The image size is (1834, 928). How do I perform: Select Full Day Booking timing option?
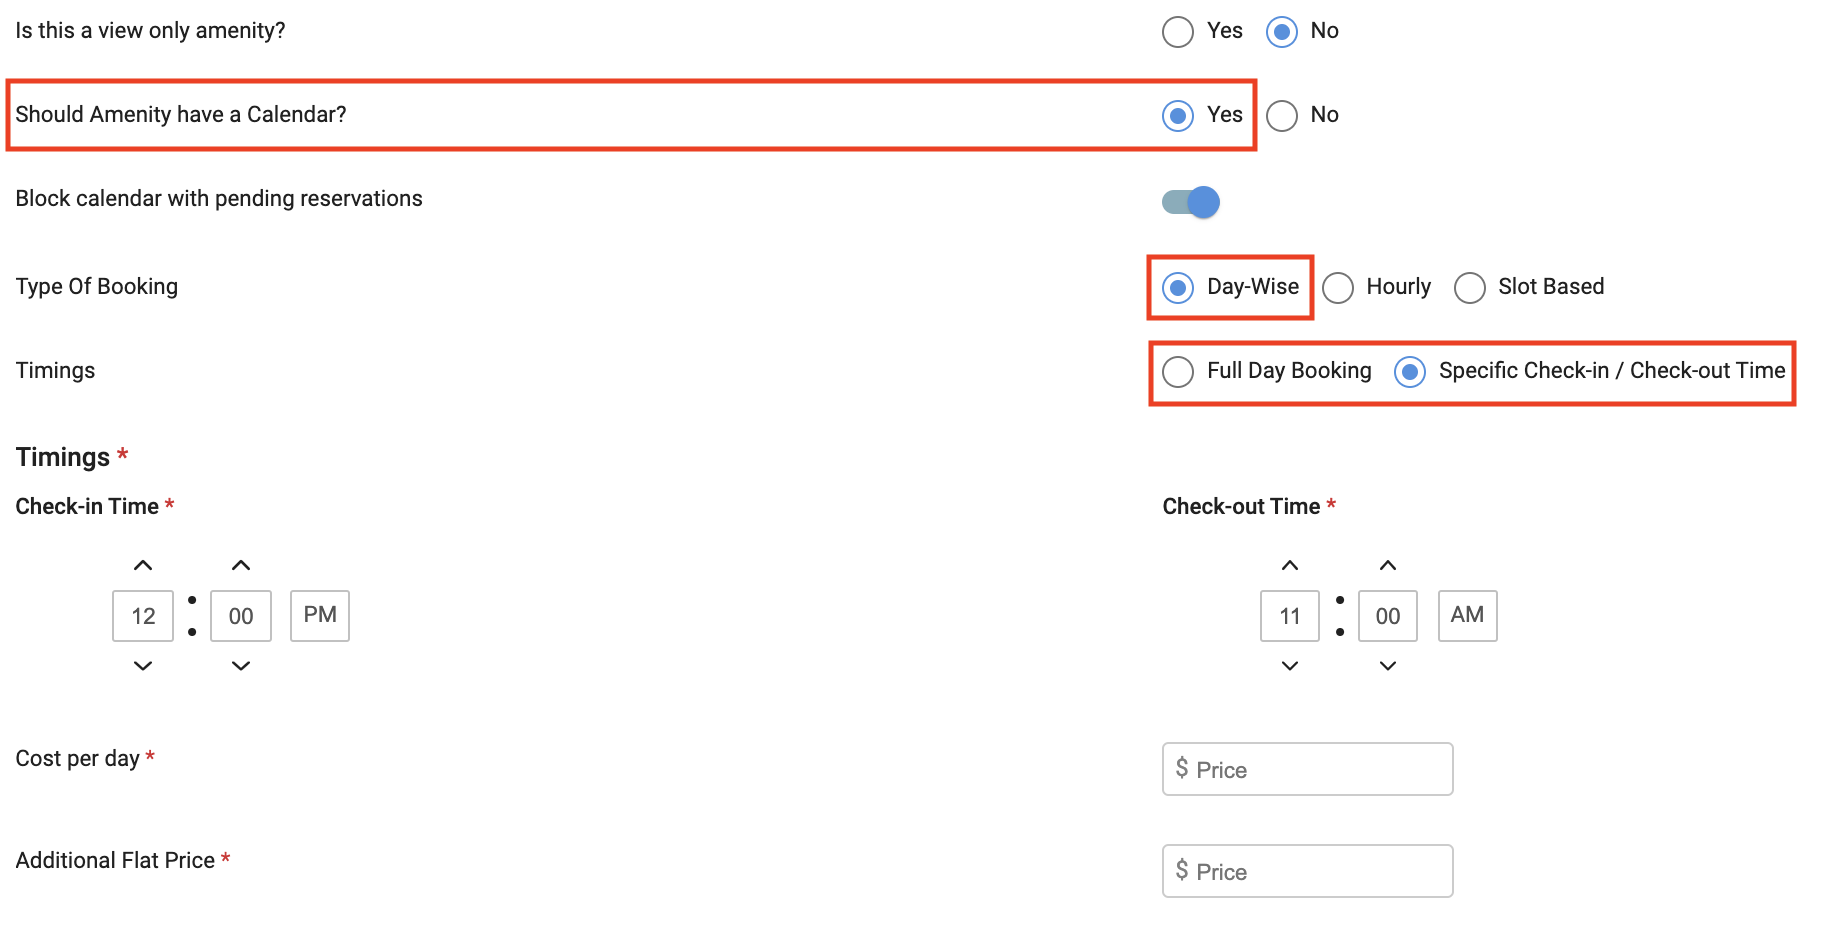pos(1178,372)
